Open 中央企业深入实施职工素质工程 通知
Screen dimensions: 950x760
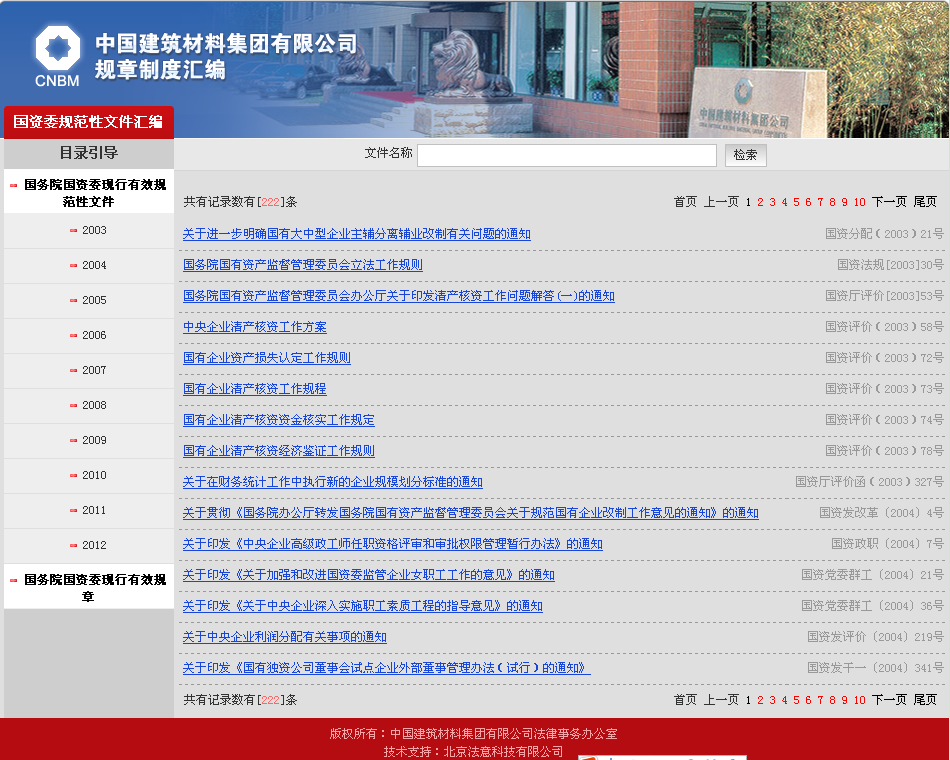[362, 606]
